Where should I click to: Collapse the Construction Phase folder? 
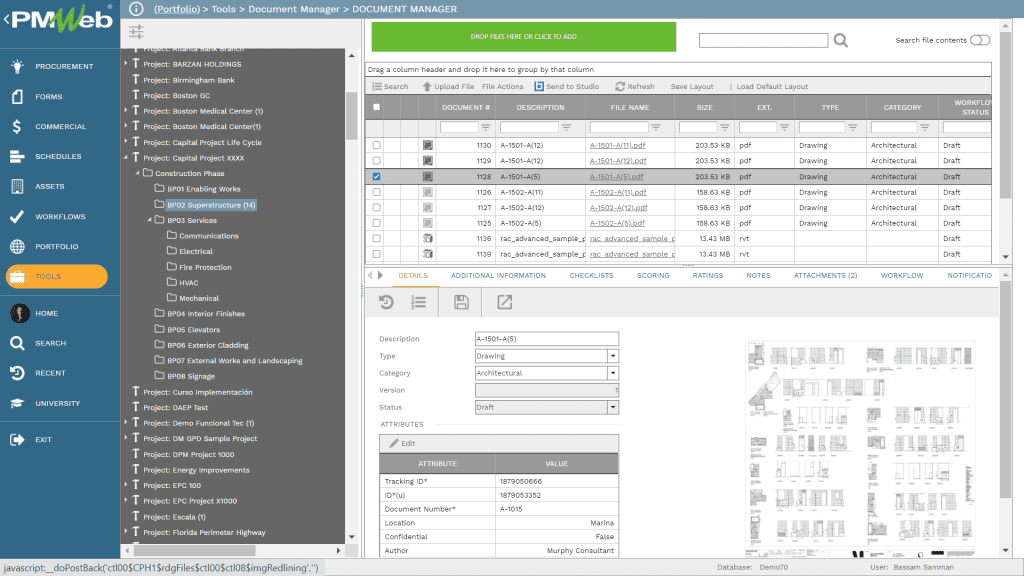point(138,173)
